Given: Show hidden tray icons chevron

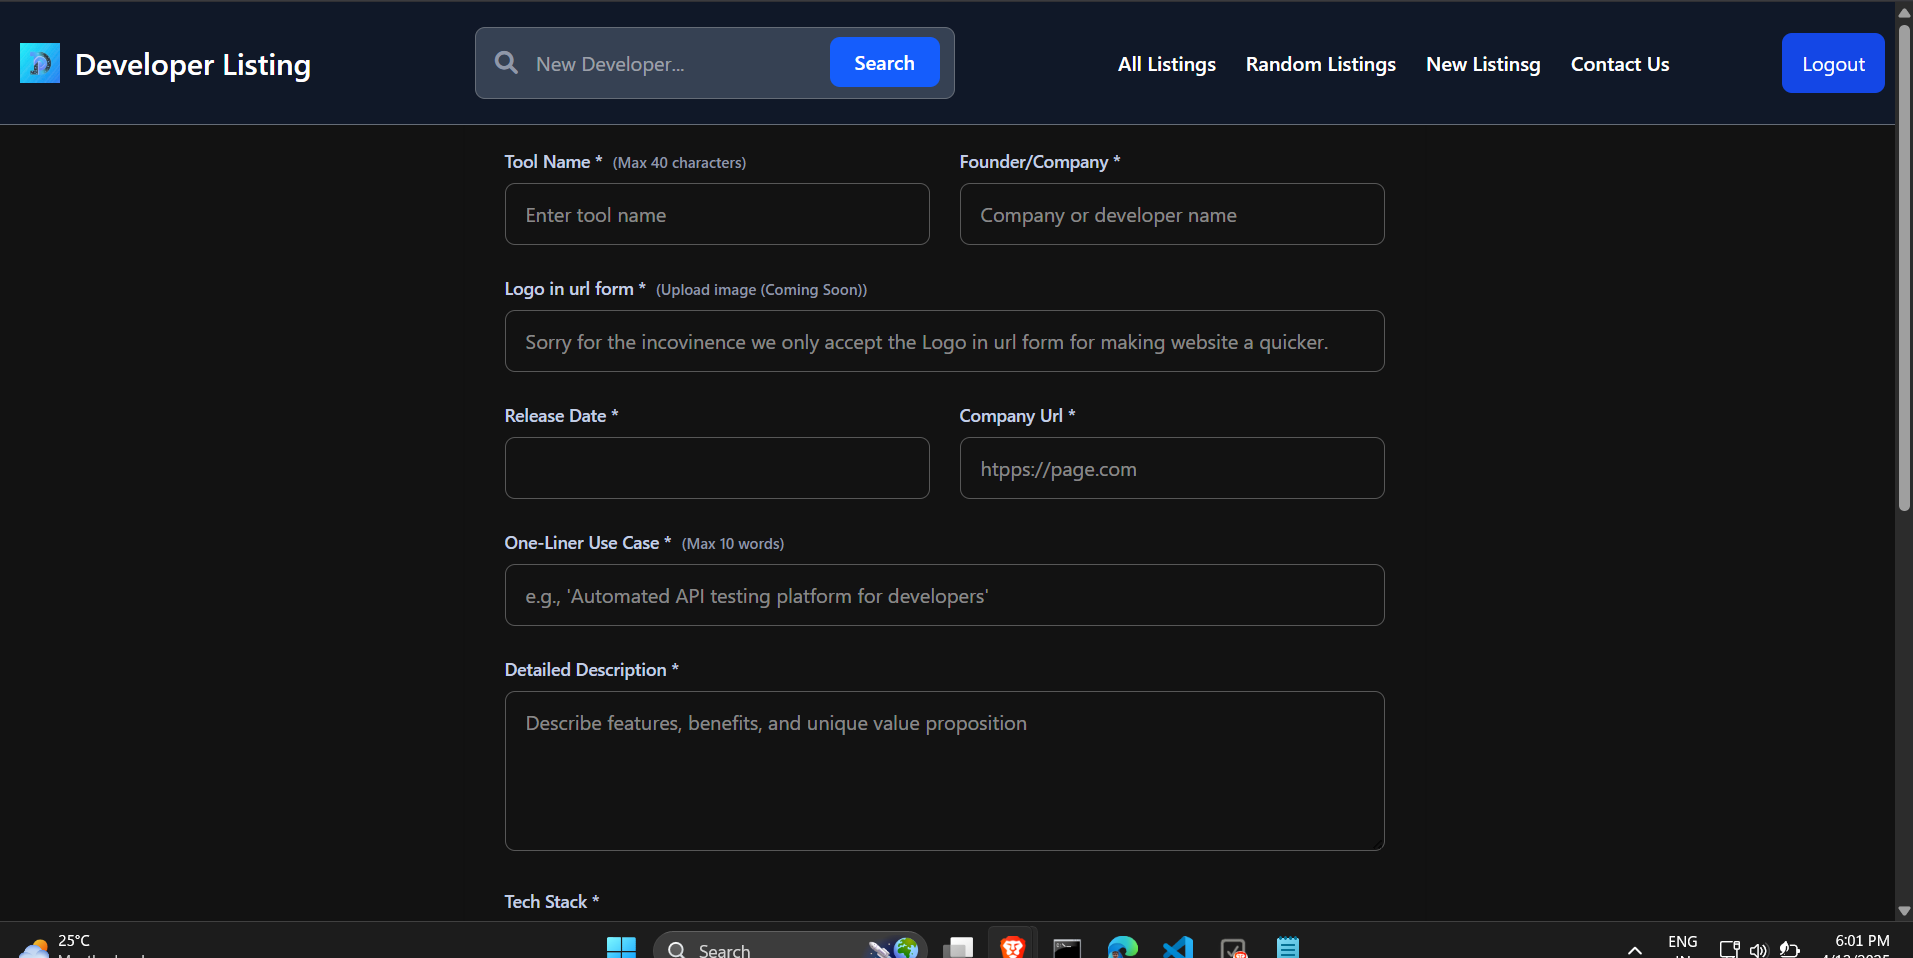Looking at the screenshot, I should coord(1635,950).
